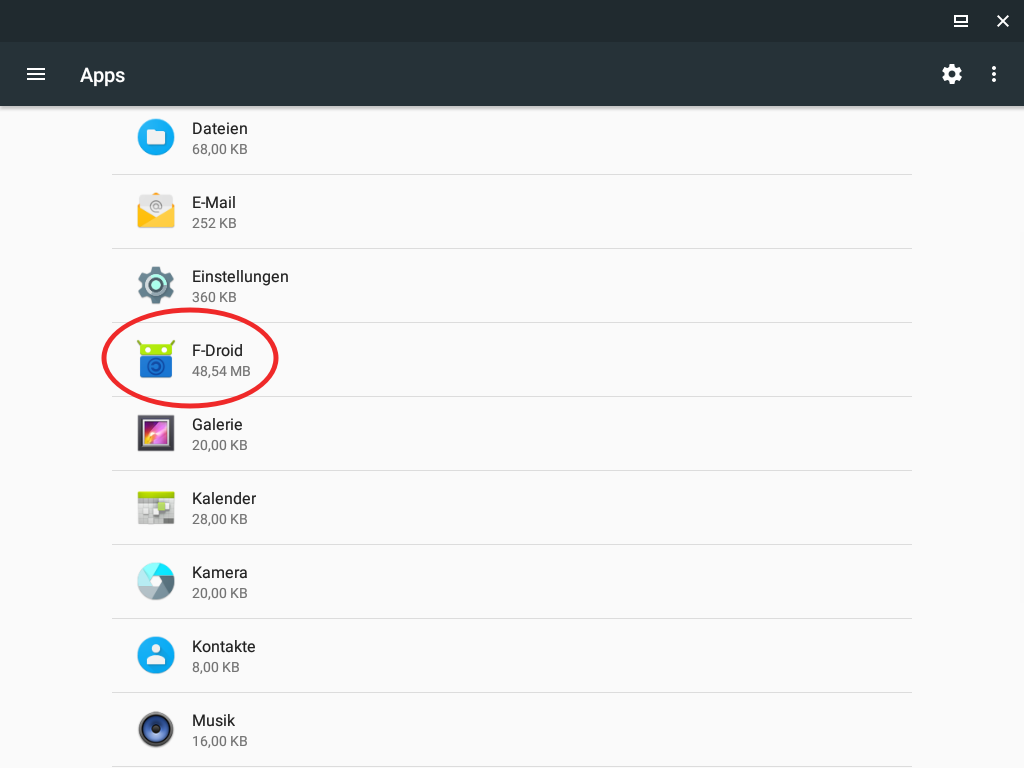Image resolution: width=1024 pixels, height=768 pixels.
Task: Click the Galerie picture icon
Action: click(156, 433)
